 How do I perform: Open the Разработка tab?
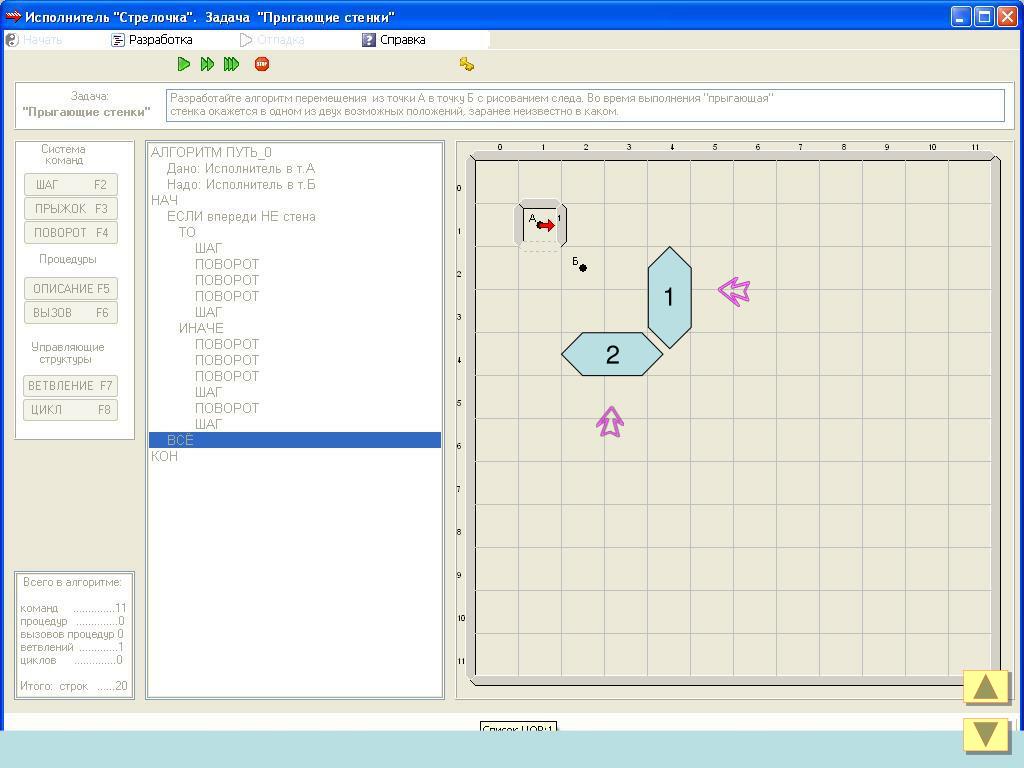pyautogui.click(x=152, y=40)
